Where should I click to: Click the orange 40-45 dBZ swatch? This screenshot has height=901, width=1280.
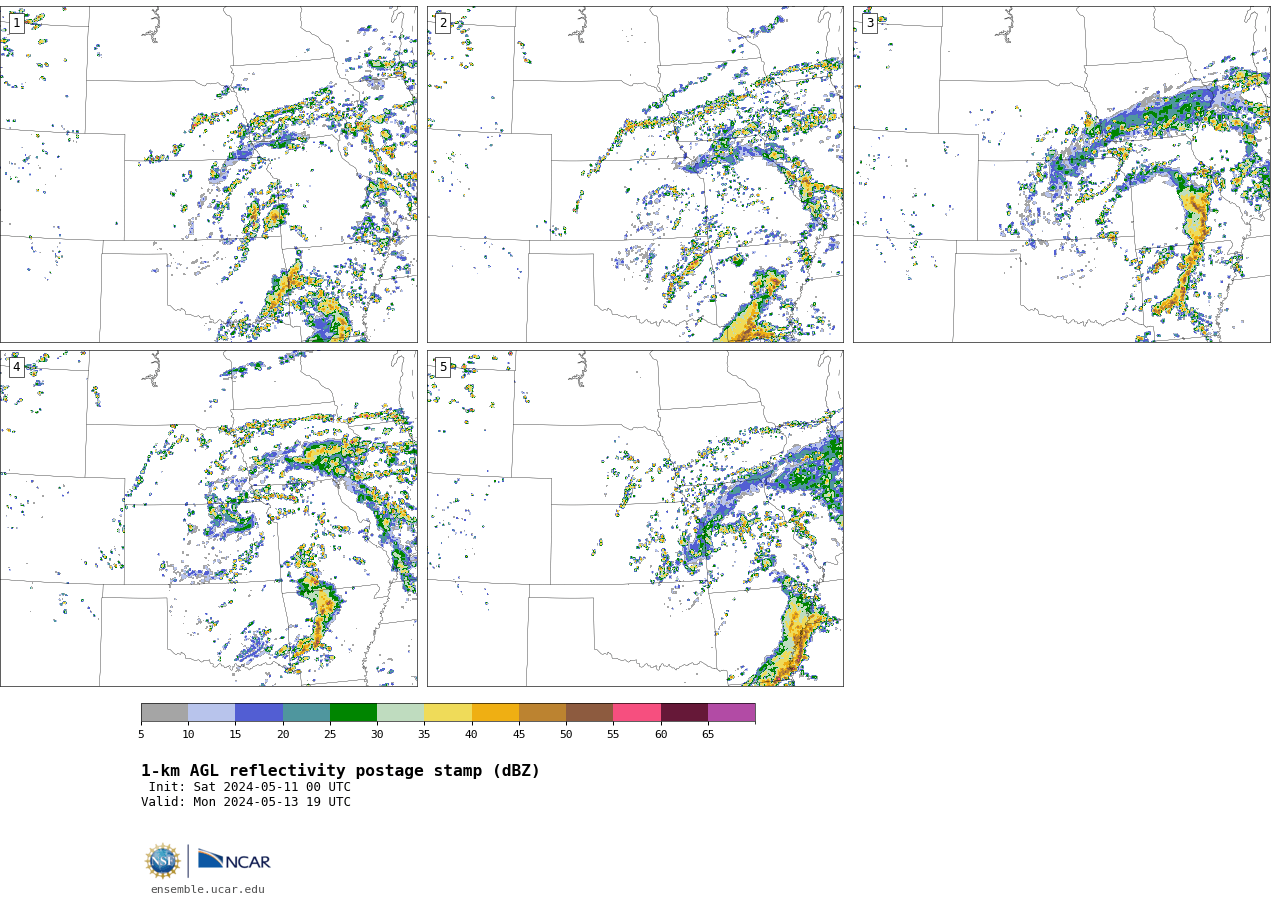click(x=495, y=712)
